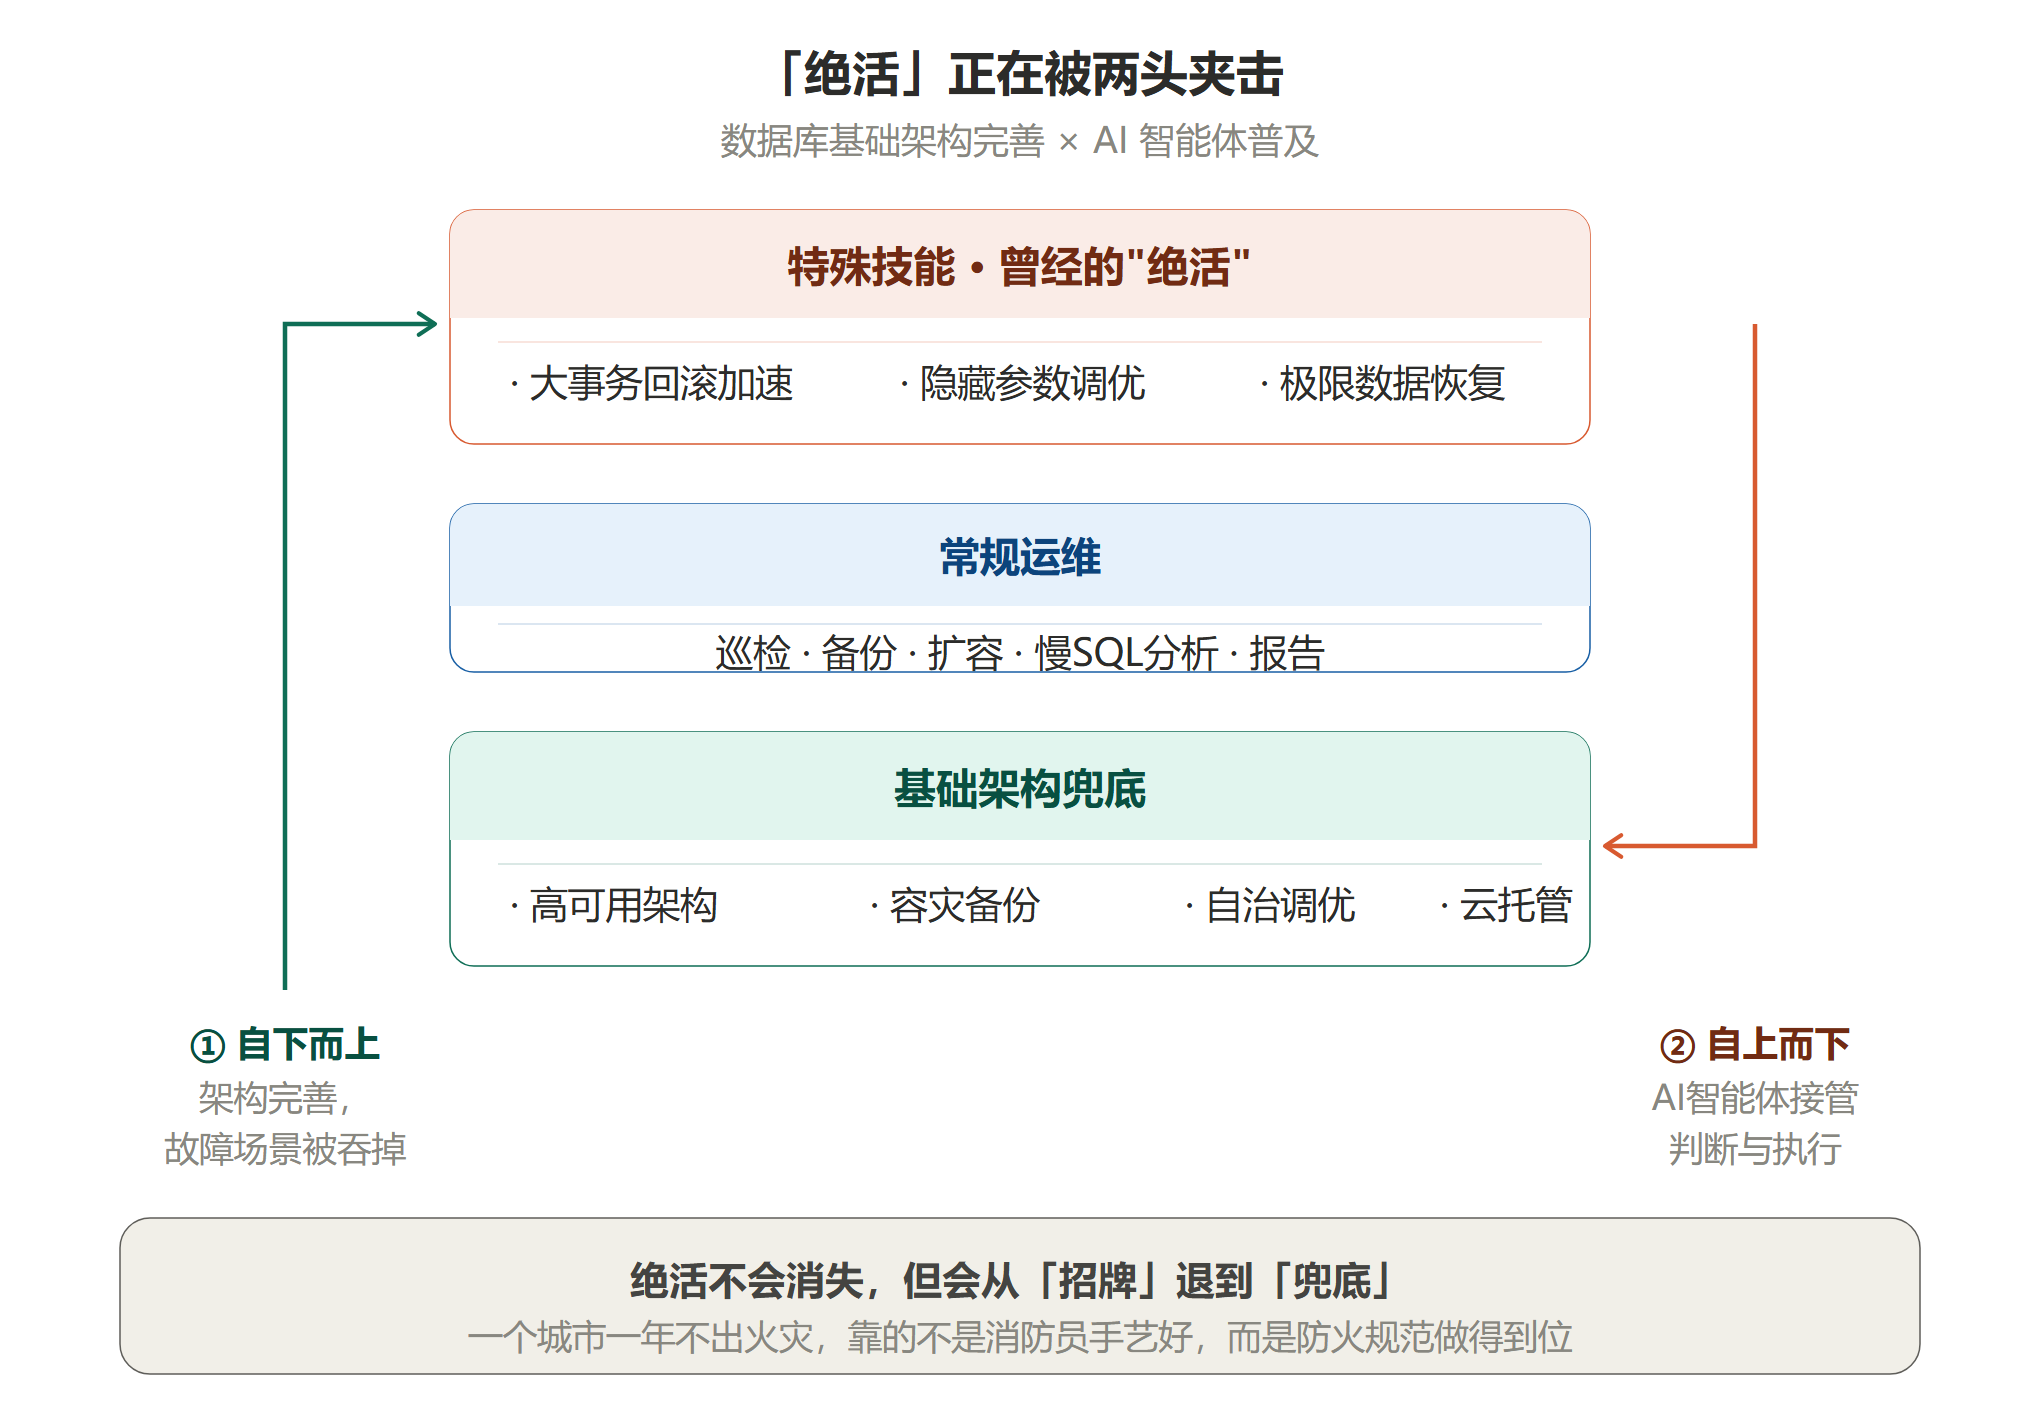Image resolution: width=2040 pixels, height=1410 pixels.
Task: Click the heading 常规运维
Action: point(1020,557)
